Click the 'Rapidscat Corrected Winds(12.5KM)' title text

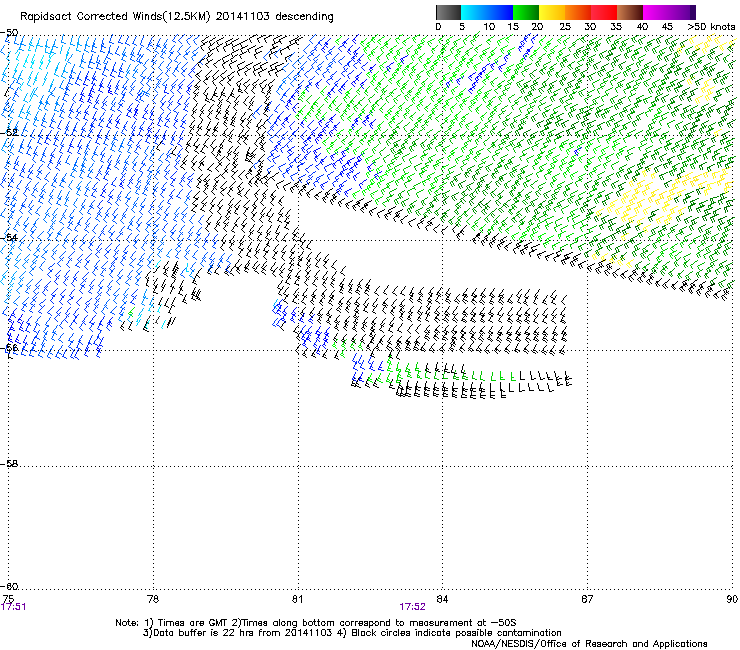coord(115,17)
